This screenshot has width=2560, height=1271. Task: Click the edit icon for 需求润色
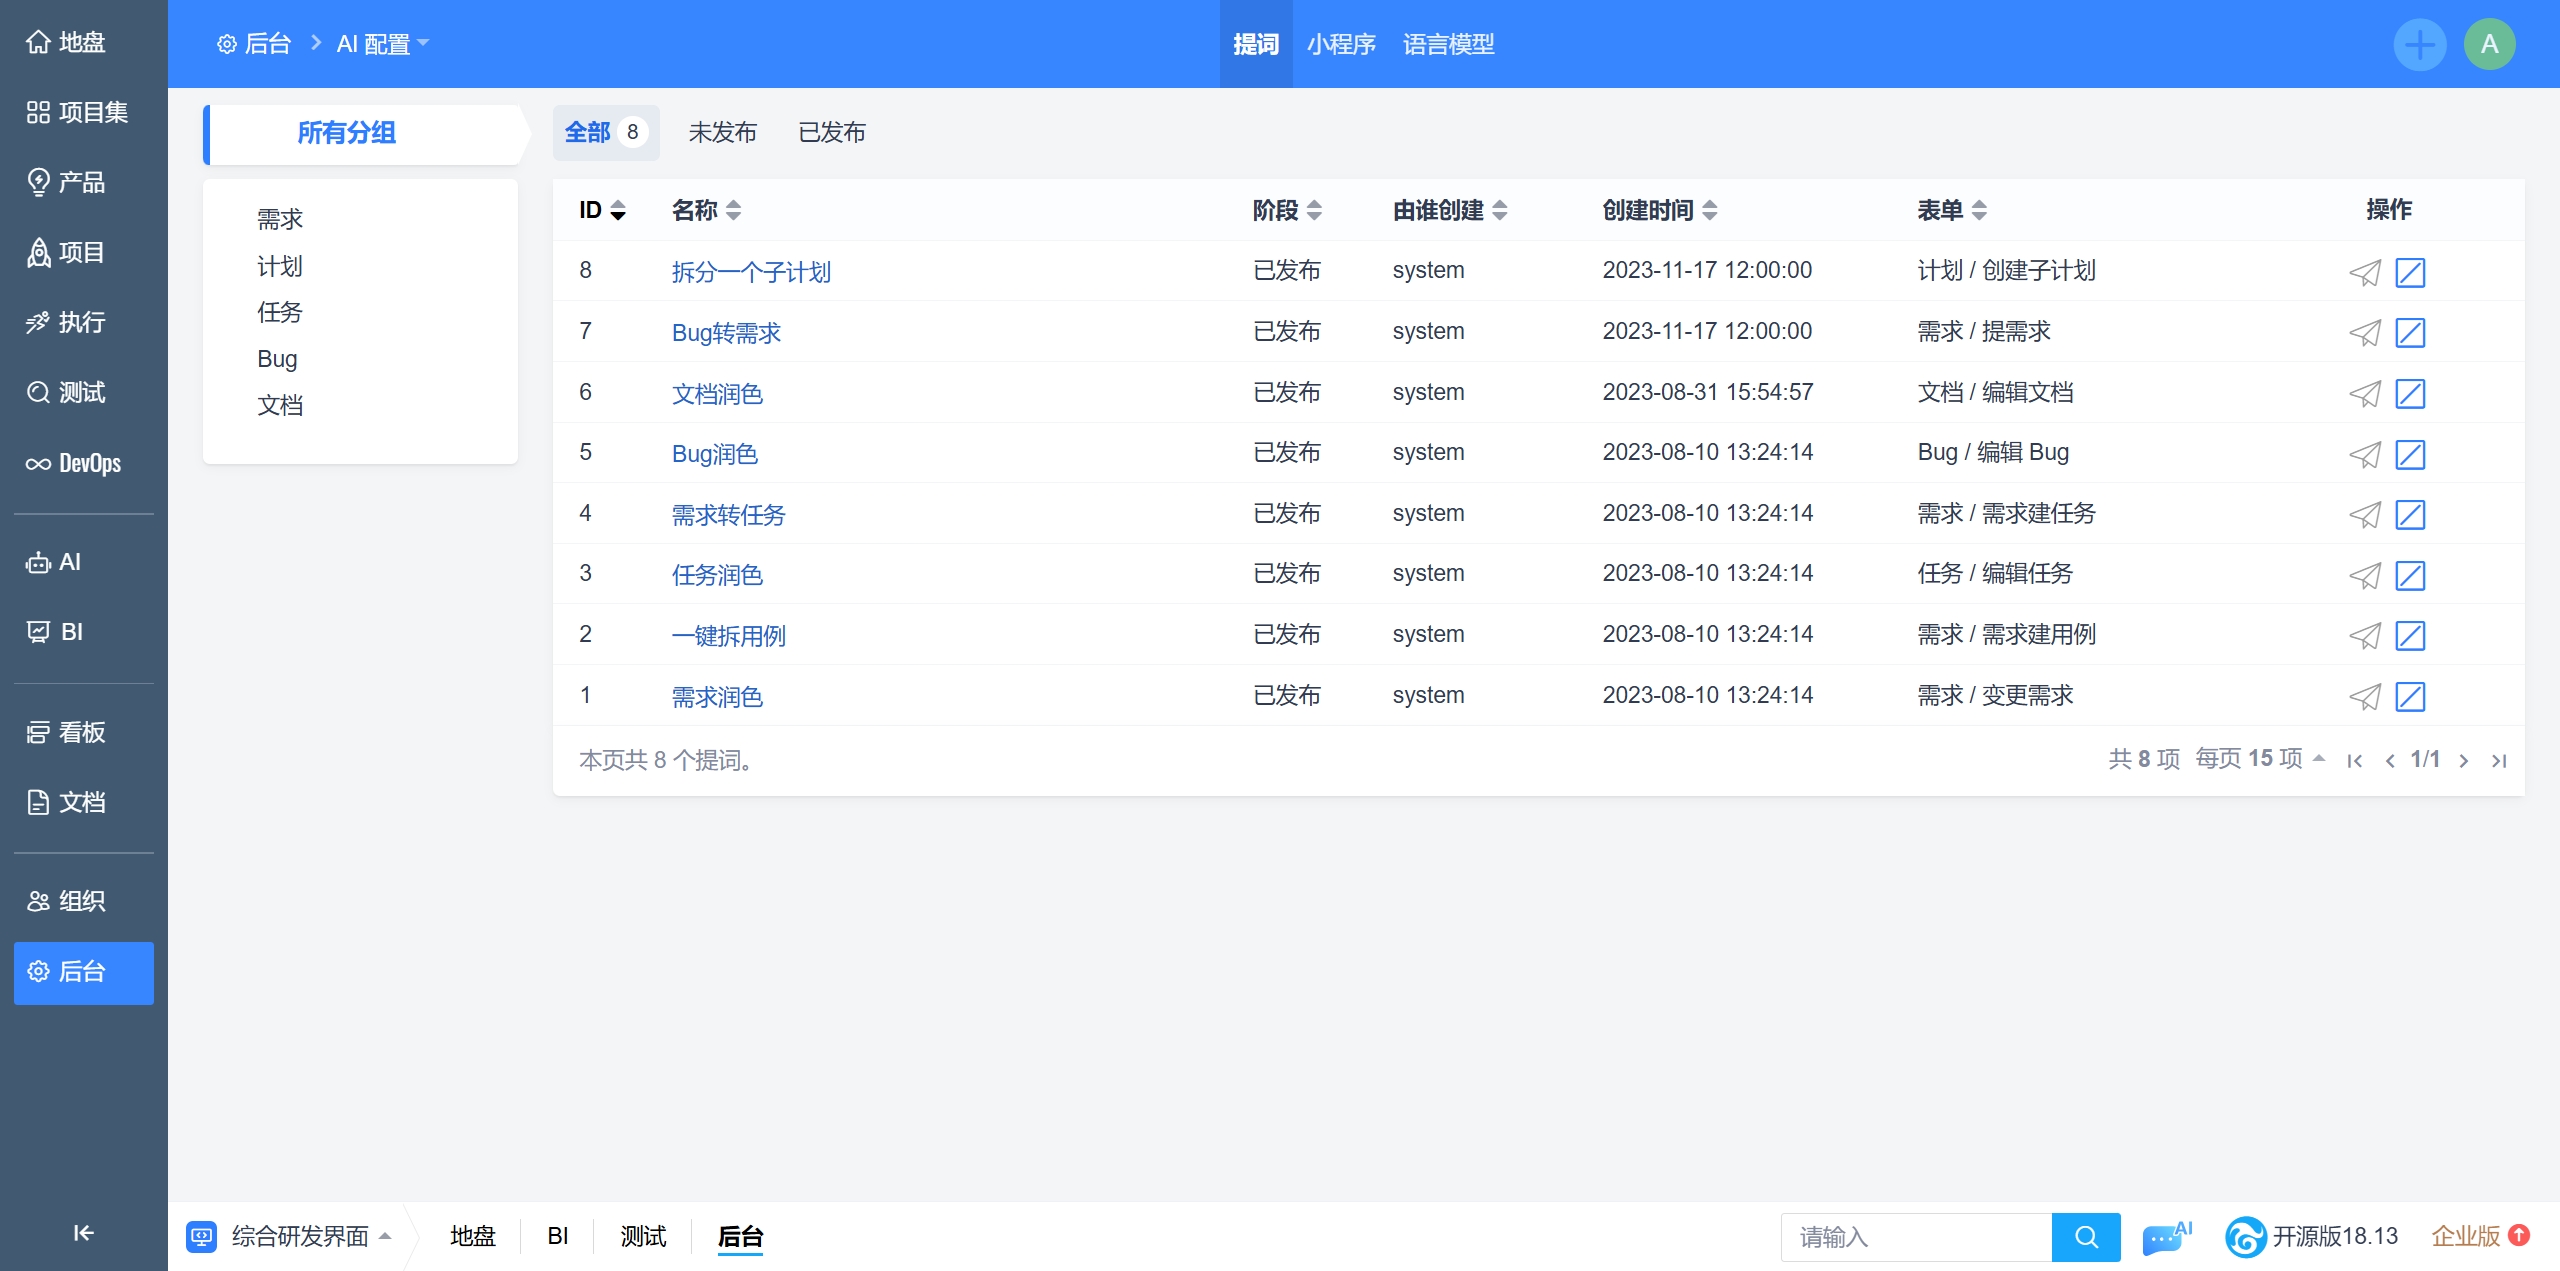point(2410,696)
